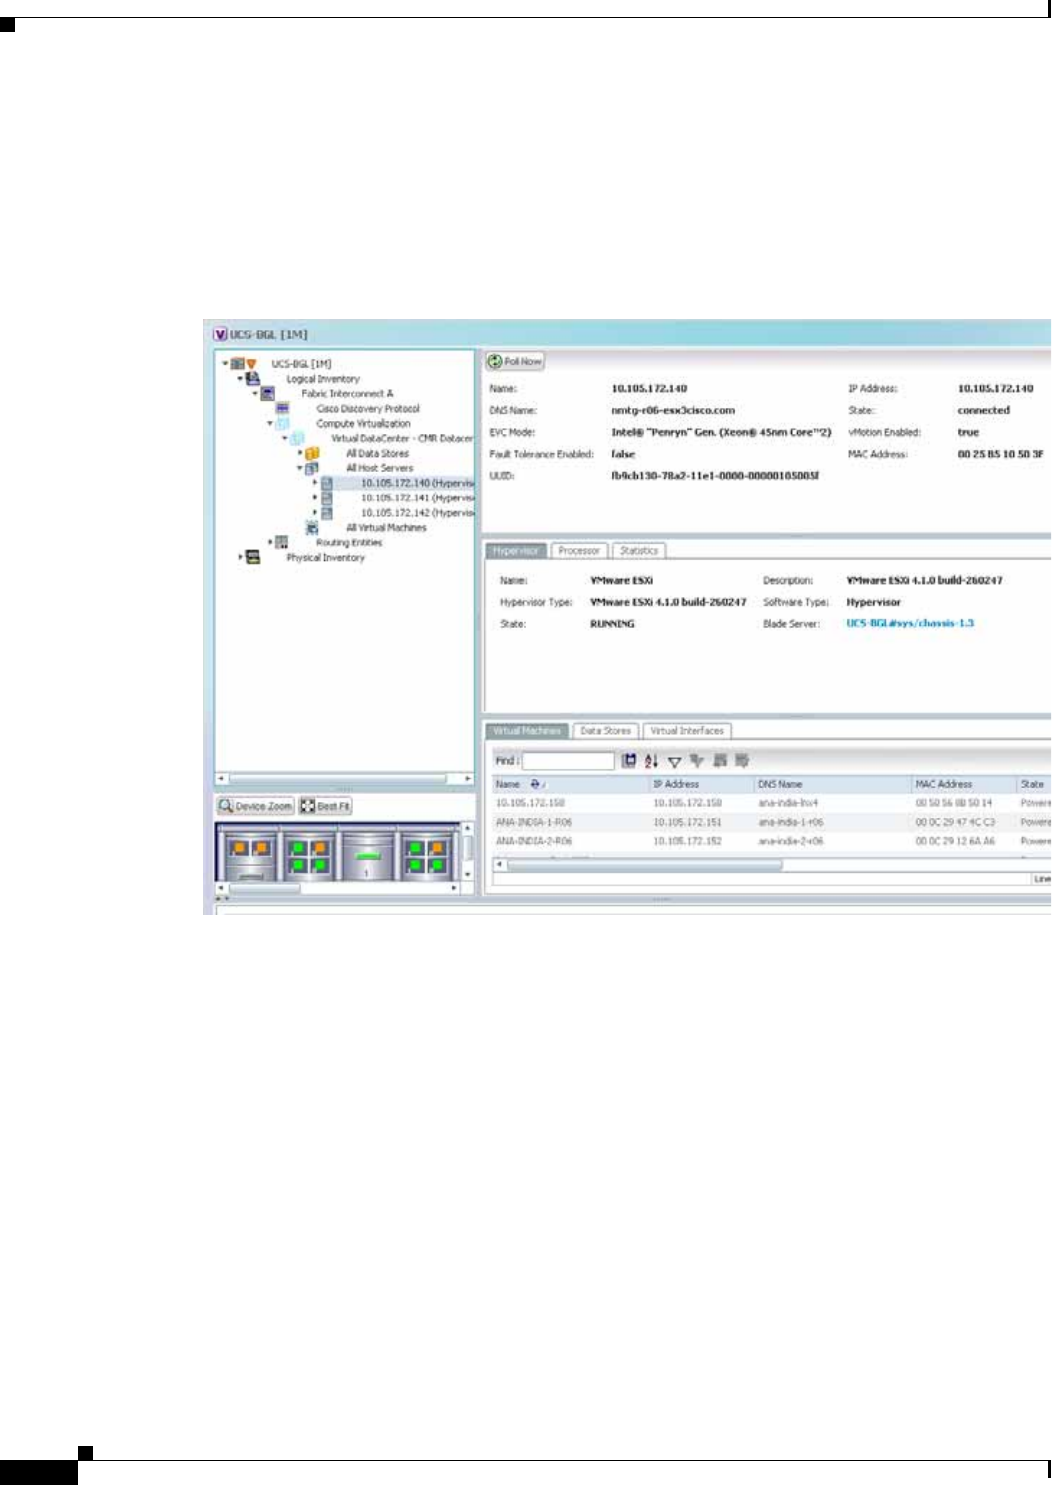
Task: Click the Cisco Discovery Protocol icon
Action: (283, 409)
